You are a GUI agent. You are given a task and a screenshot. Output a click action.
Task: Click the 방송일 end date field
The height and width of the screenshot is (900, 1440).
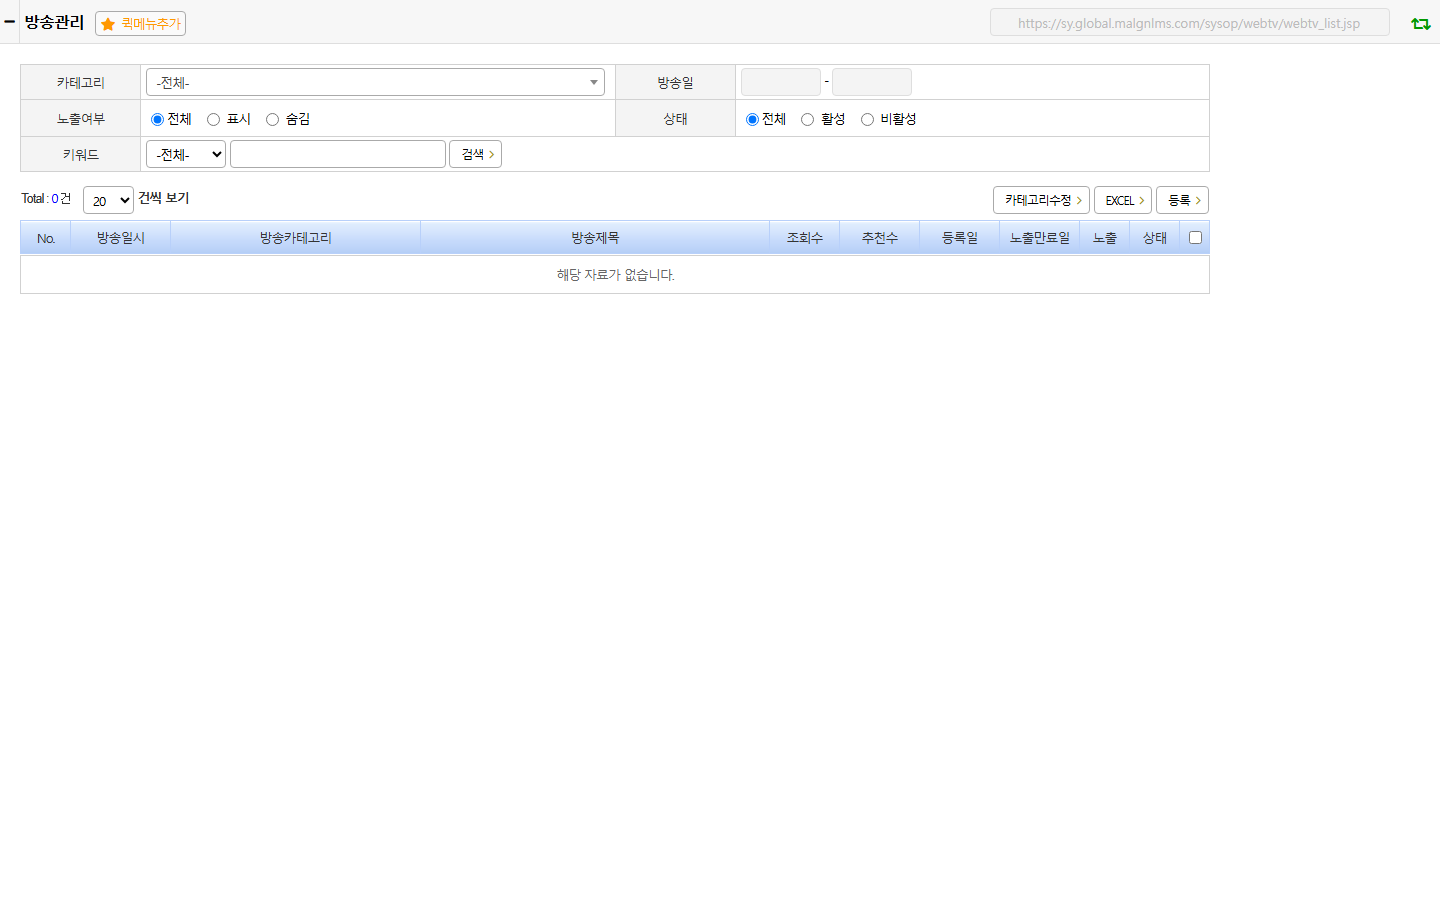click(872, 82)
